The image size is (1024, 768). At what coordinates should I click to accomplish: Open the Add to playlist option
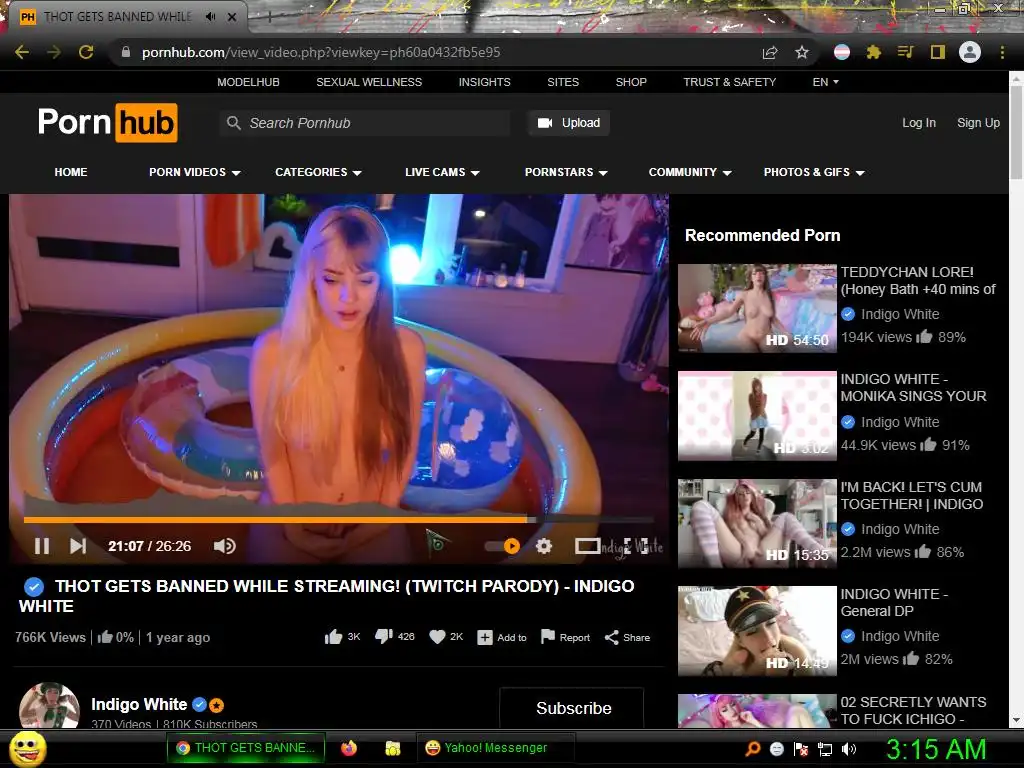pos(502,637)
